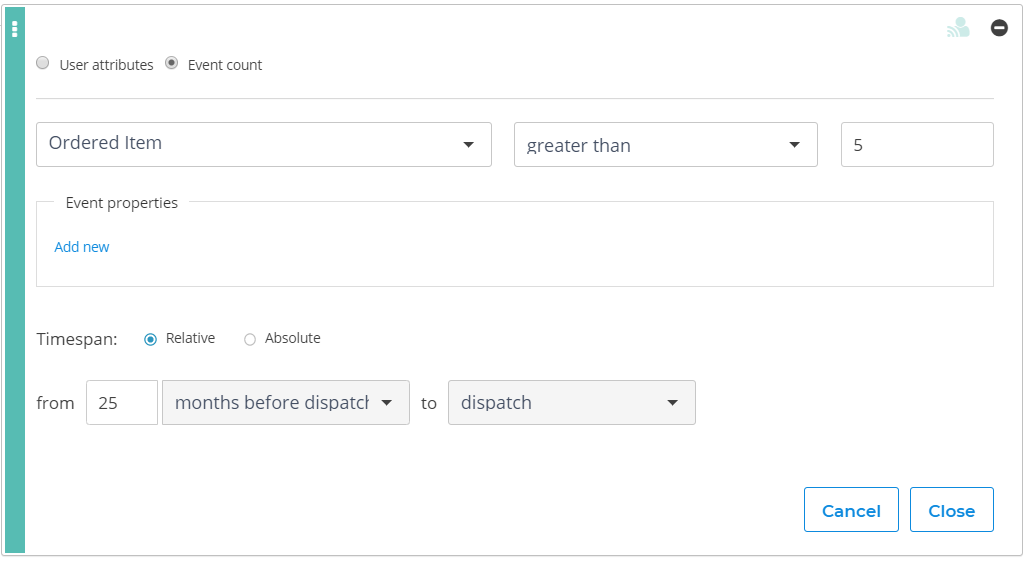1023x561 pixels.
Task: Click the user feed icon at top right
Action: tap(958, 27)
